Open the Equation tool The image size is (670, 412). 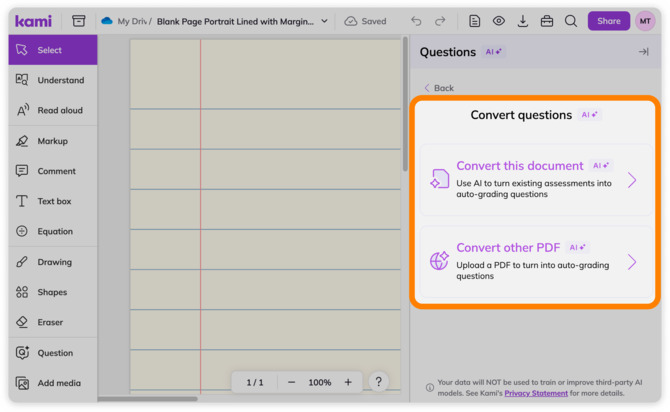coord(53,231)
